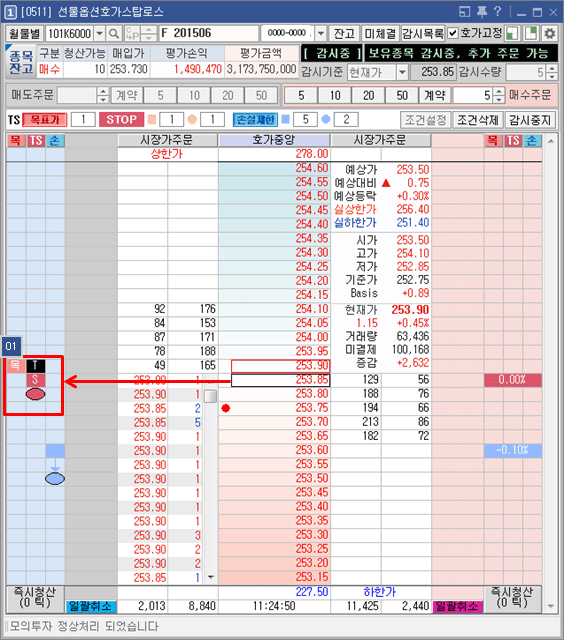Toggle the 호가고정 checkbox

453,33
